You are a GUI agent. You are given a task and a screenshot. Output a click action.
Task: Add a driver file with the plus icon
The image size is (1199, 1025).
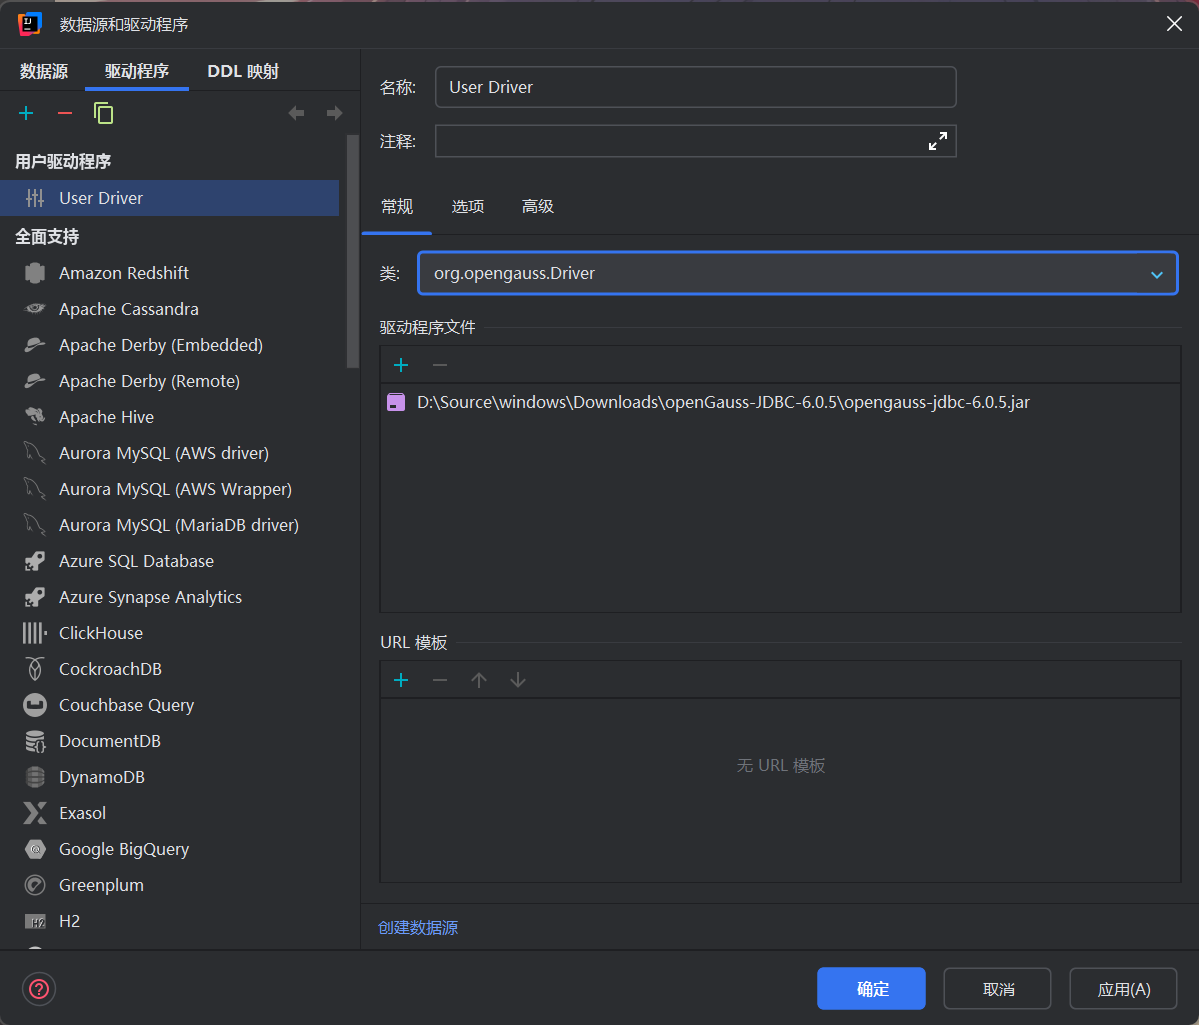tap(401, 365)
